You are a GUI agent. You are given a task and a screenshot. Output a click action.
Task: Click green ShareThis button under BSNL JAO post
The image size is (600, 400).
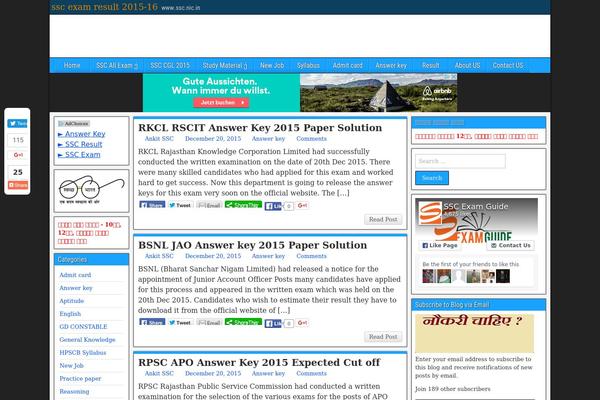point(243,322)
